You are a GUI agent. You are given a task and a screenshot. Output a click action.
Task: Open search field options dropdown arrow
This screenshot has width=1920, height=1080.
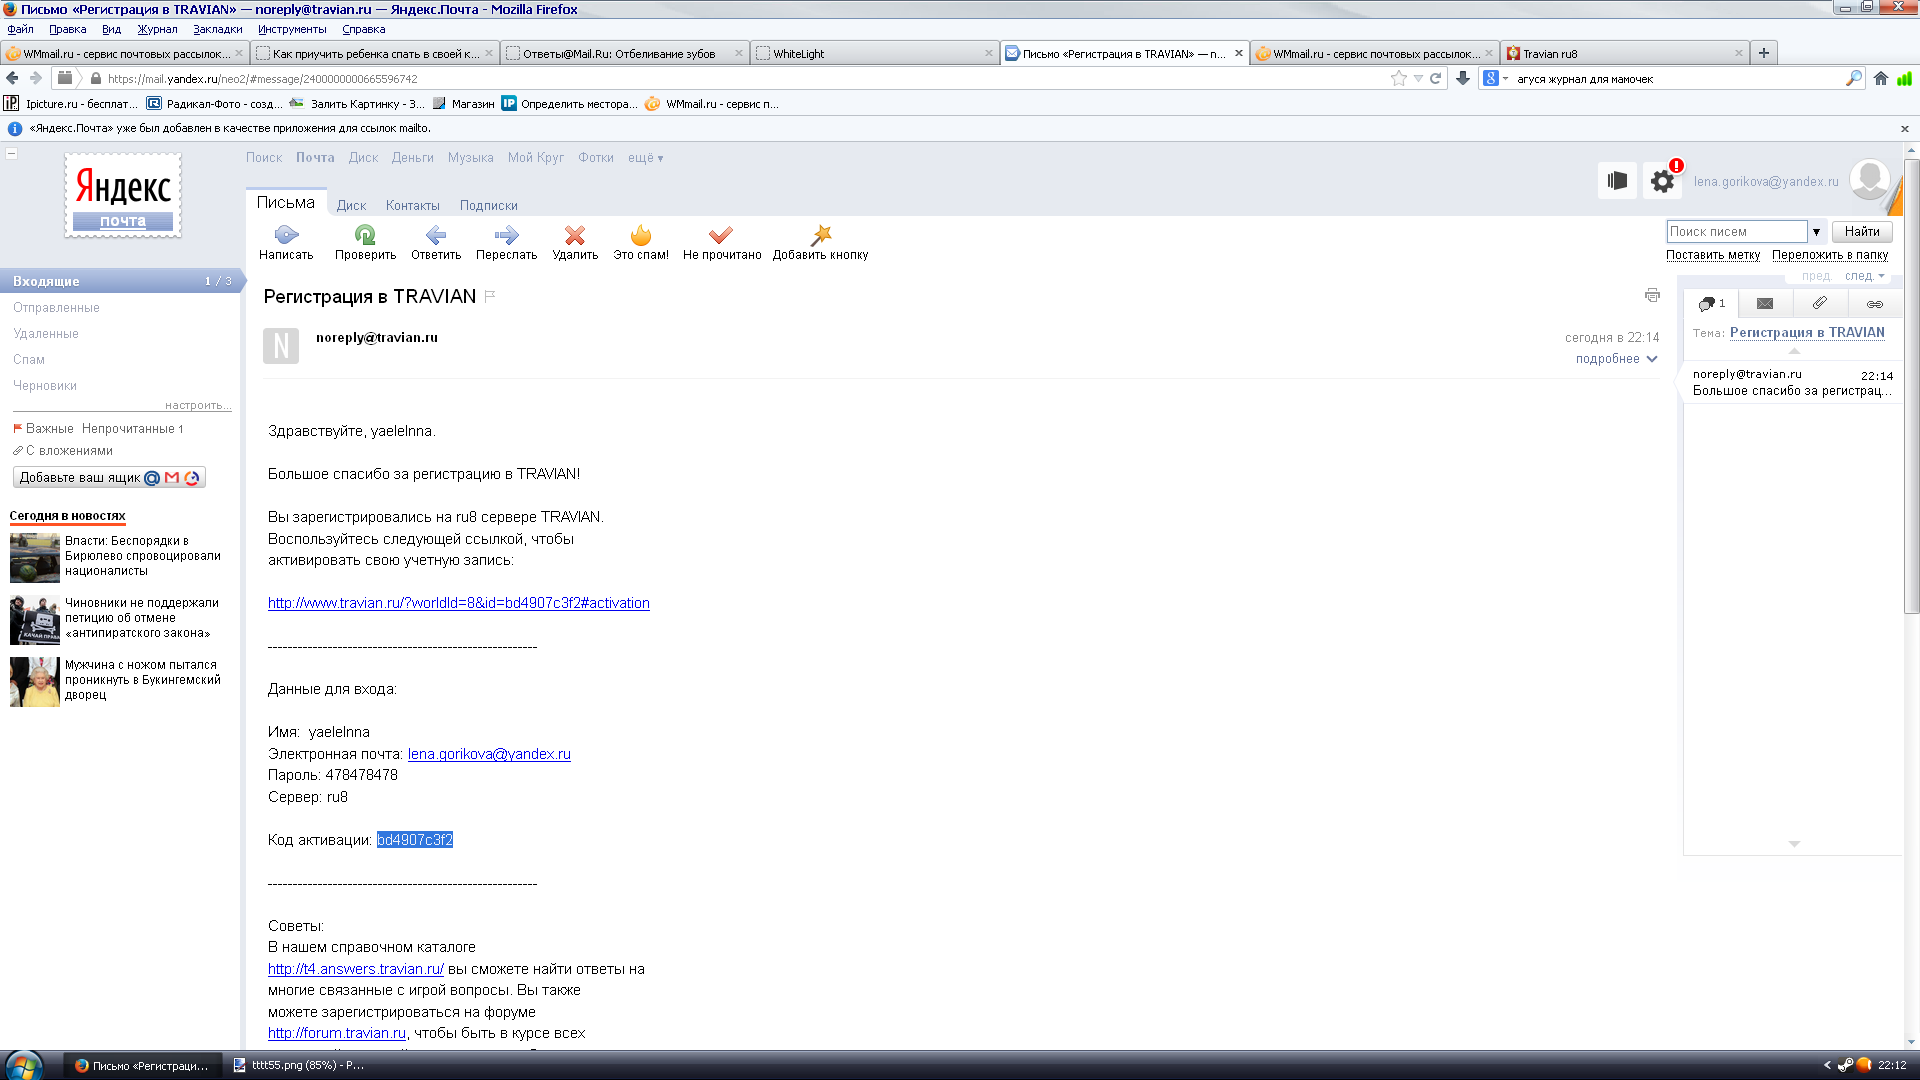[x=1816, y=232]
